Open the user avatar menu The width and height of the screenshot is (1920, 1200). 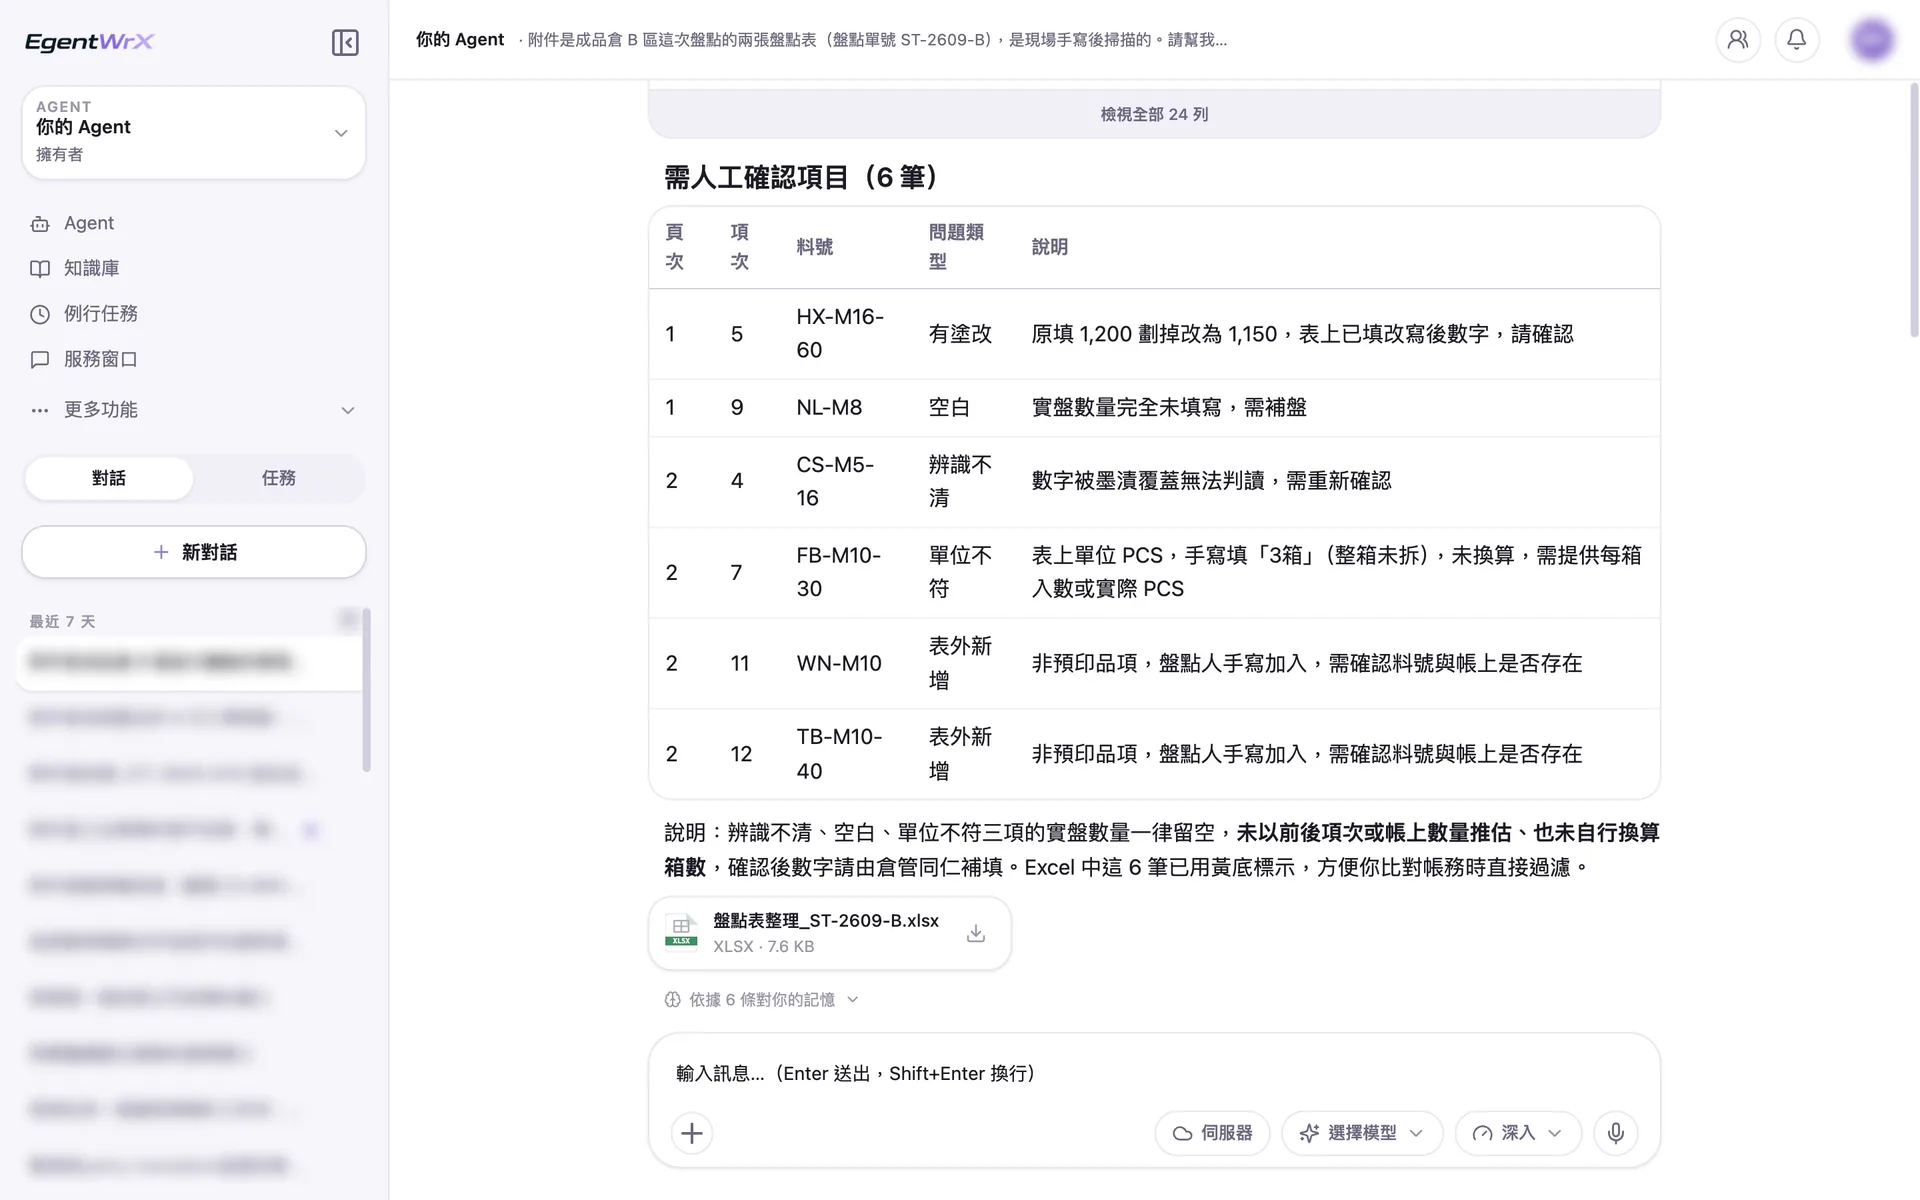coord(1872,40)
